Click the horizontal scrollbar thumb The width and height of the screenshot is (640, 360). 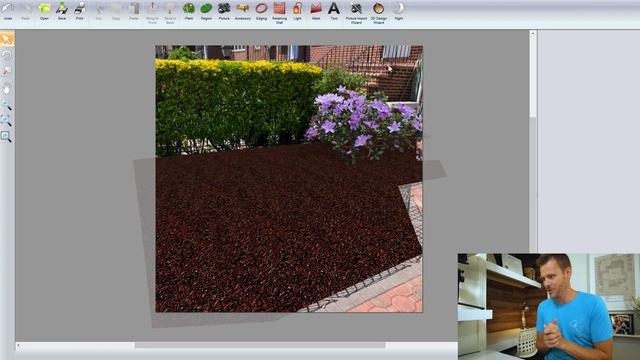click(260, 345)
